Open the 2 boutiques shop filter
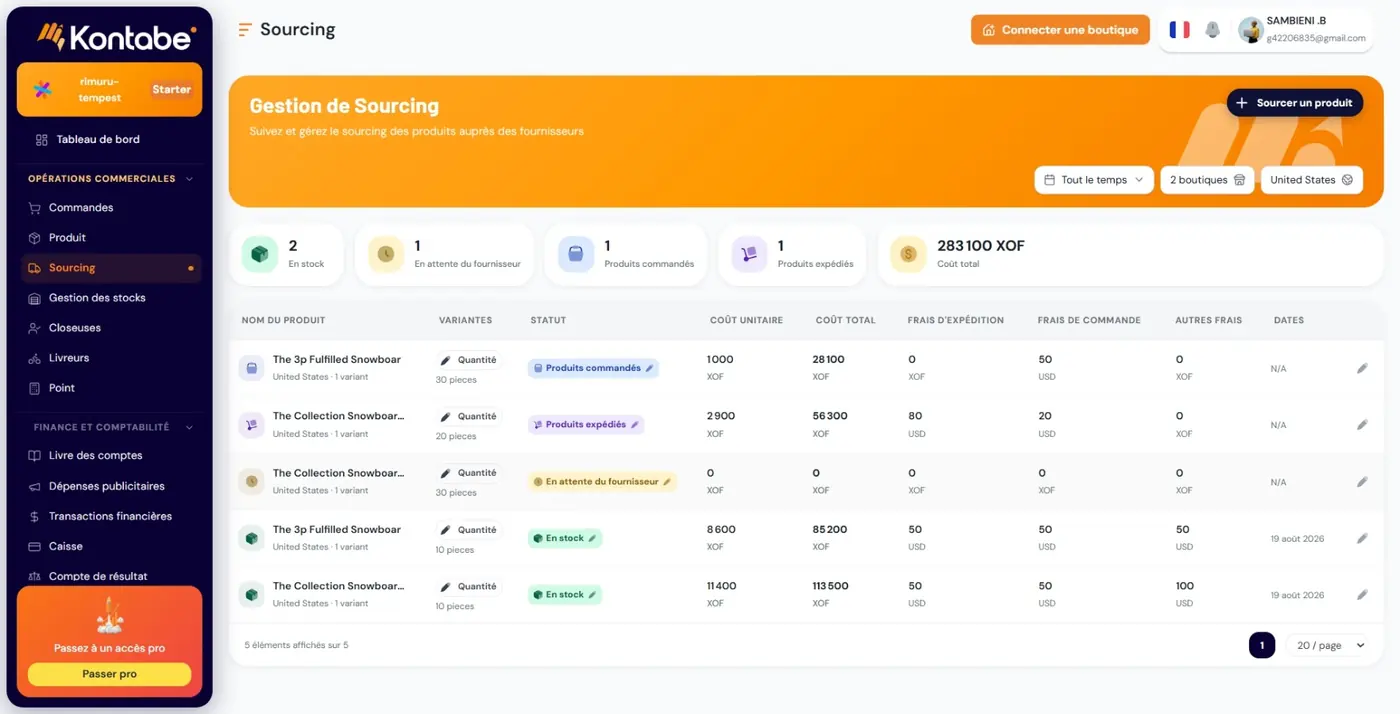 tap(1207, 180)
